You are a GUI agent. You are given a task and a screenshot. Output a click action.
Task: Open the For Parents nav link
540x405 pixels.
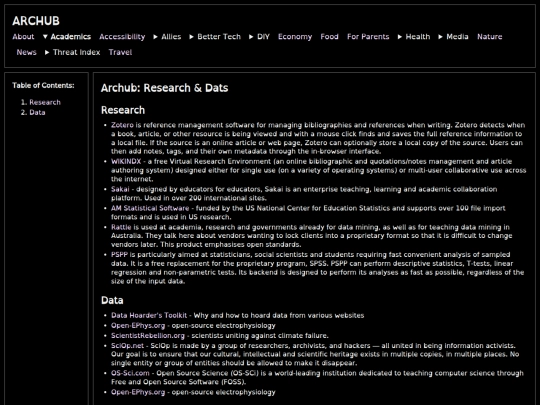tap(368, 37)
